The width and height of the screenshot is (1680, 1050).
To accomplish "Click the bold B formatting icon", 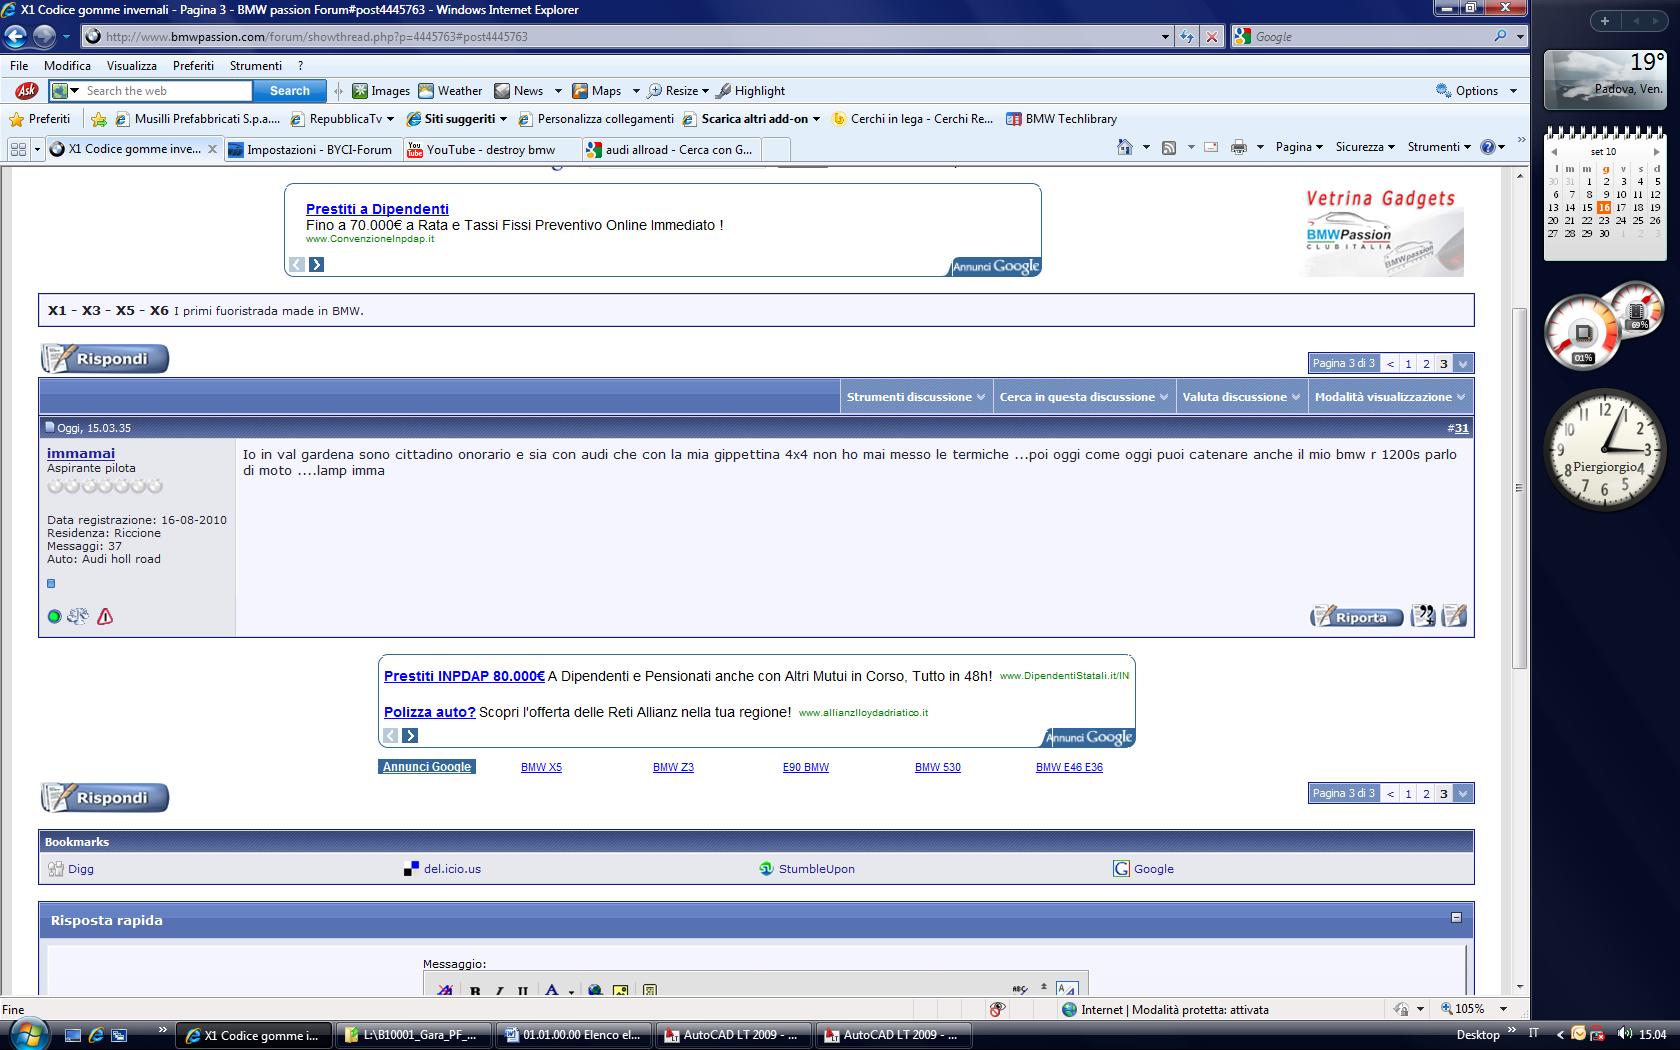I will pyautogui.click(x=475, y=991).
